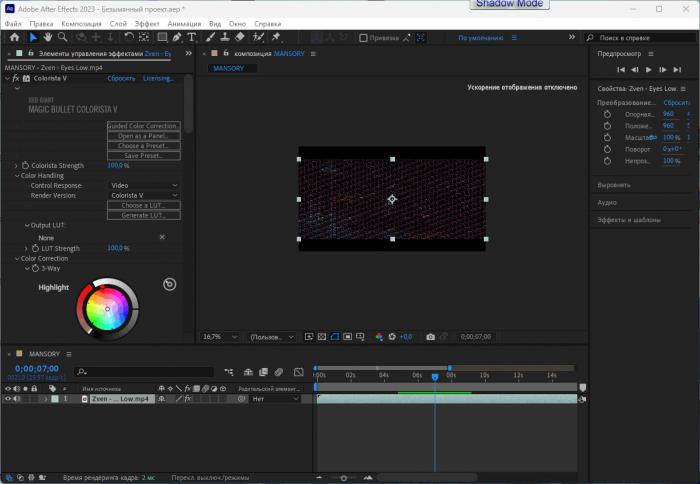Select the Hand tool in the toolbar

click(47, 38)
